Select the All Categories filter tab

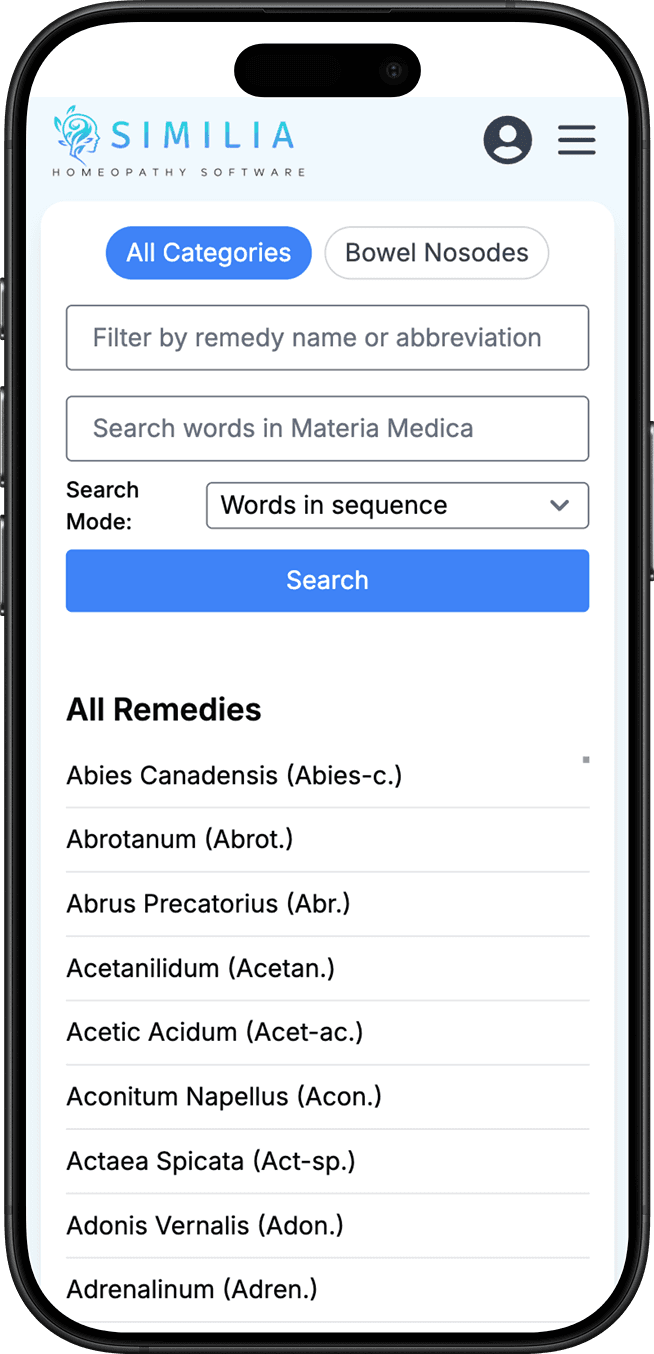tap(208, 253)
